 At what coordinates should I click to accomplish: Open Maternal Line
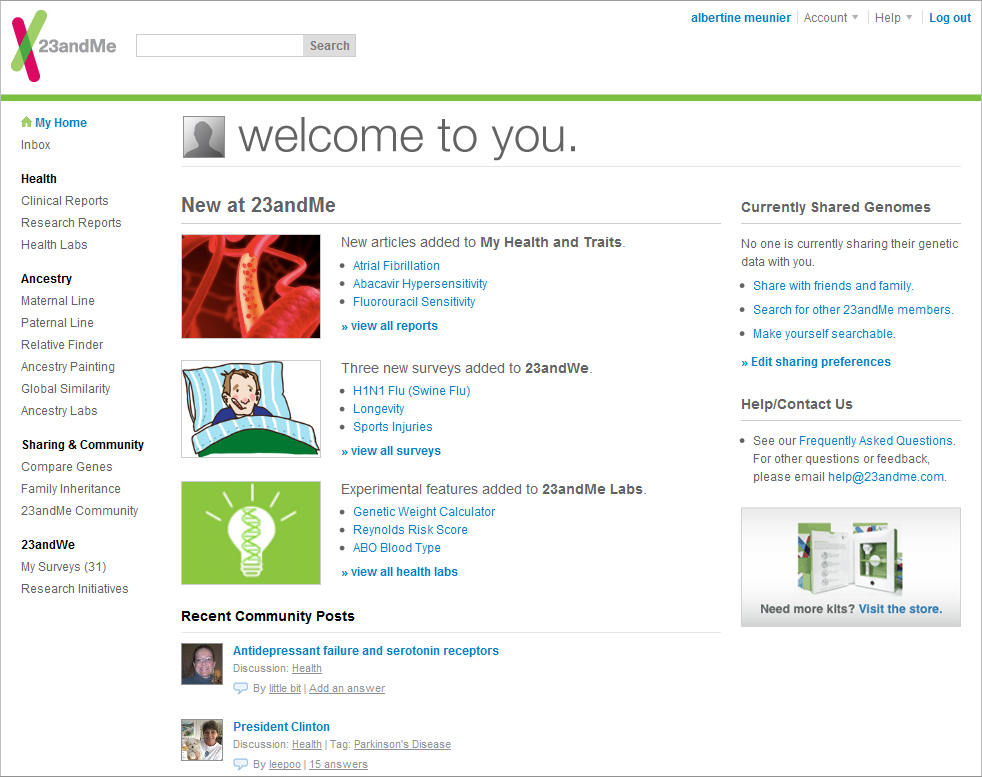[58, 301]
